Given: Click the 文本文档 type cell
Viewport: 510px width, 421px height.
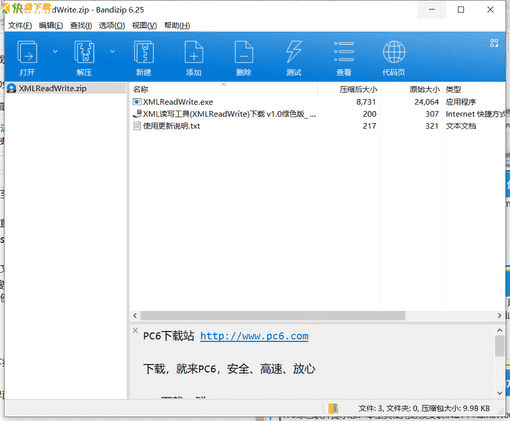Looking at the screenshot, I should tap(461, 126).
